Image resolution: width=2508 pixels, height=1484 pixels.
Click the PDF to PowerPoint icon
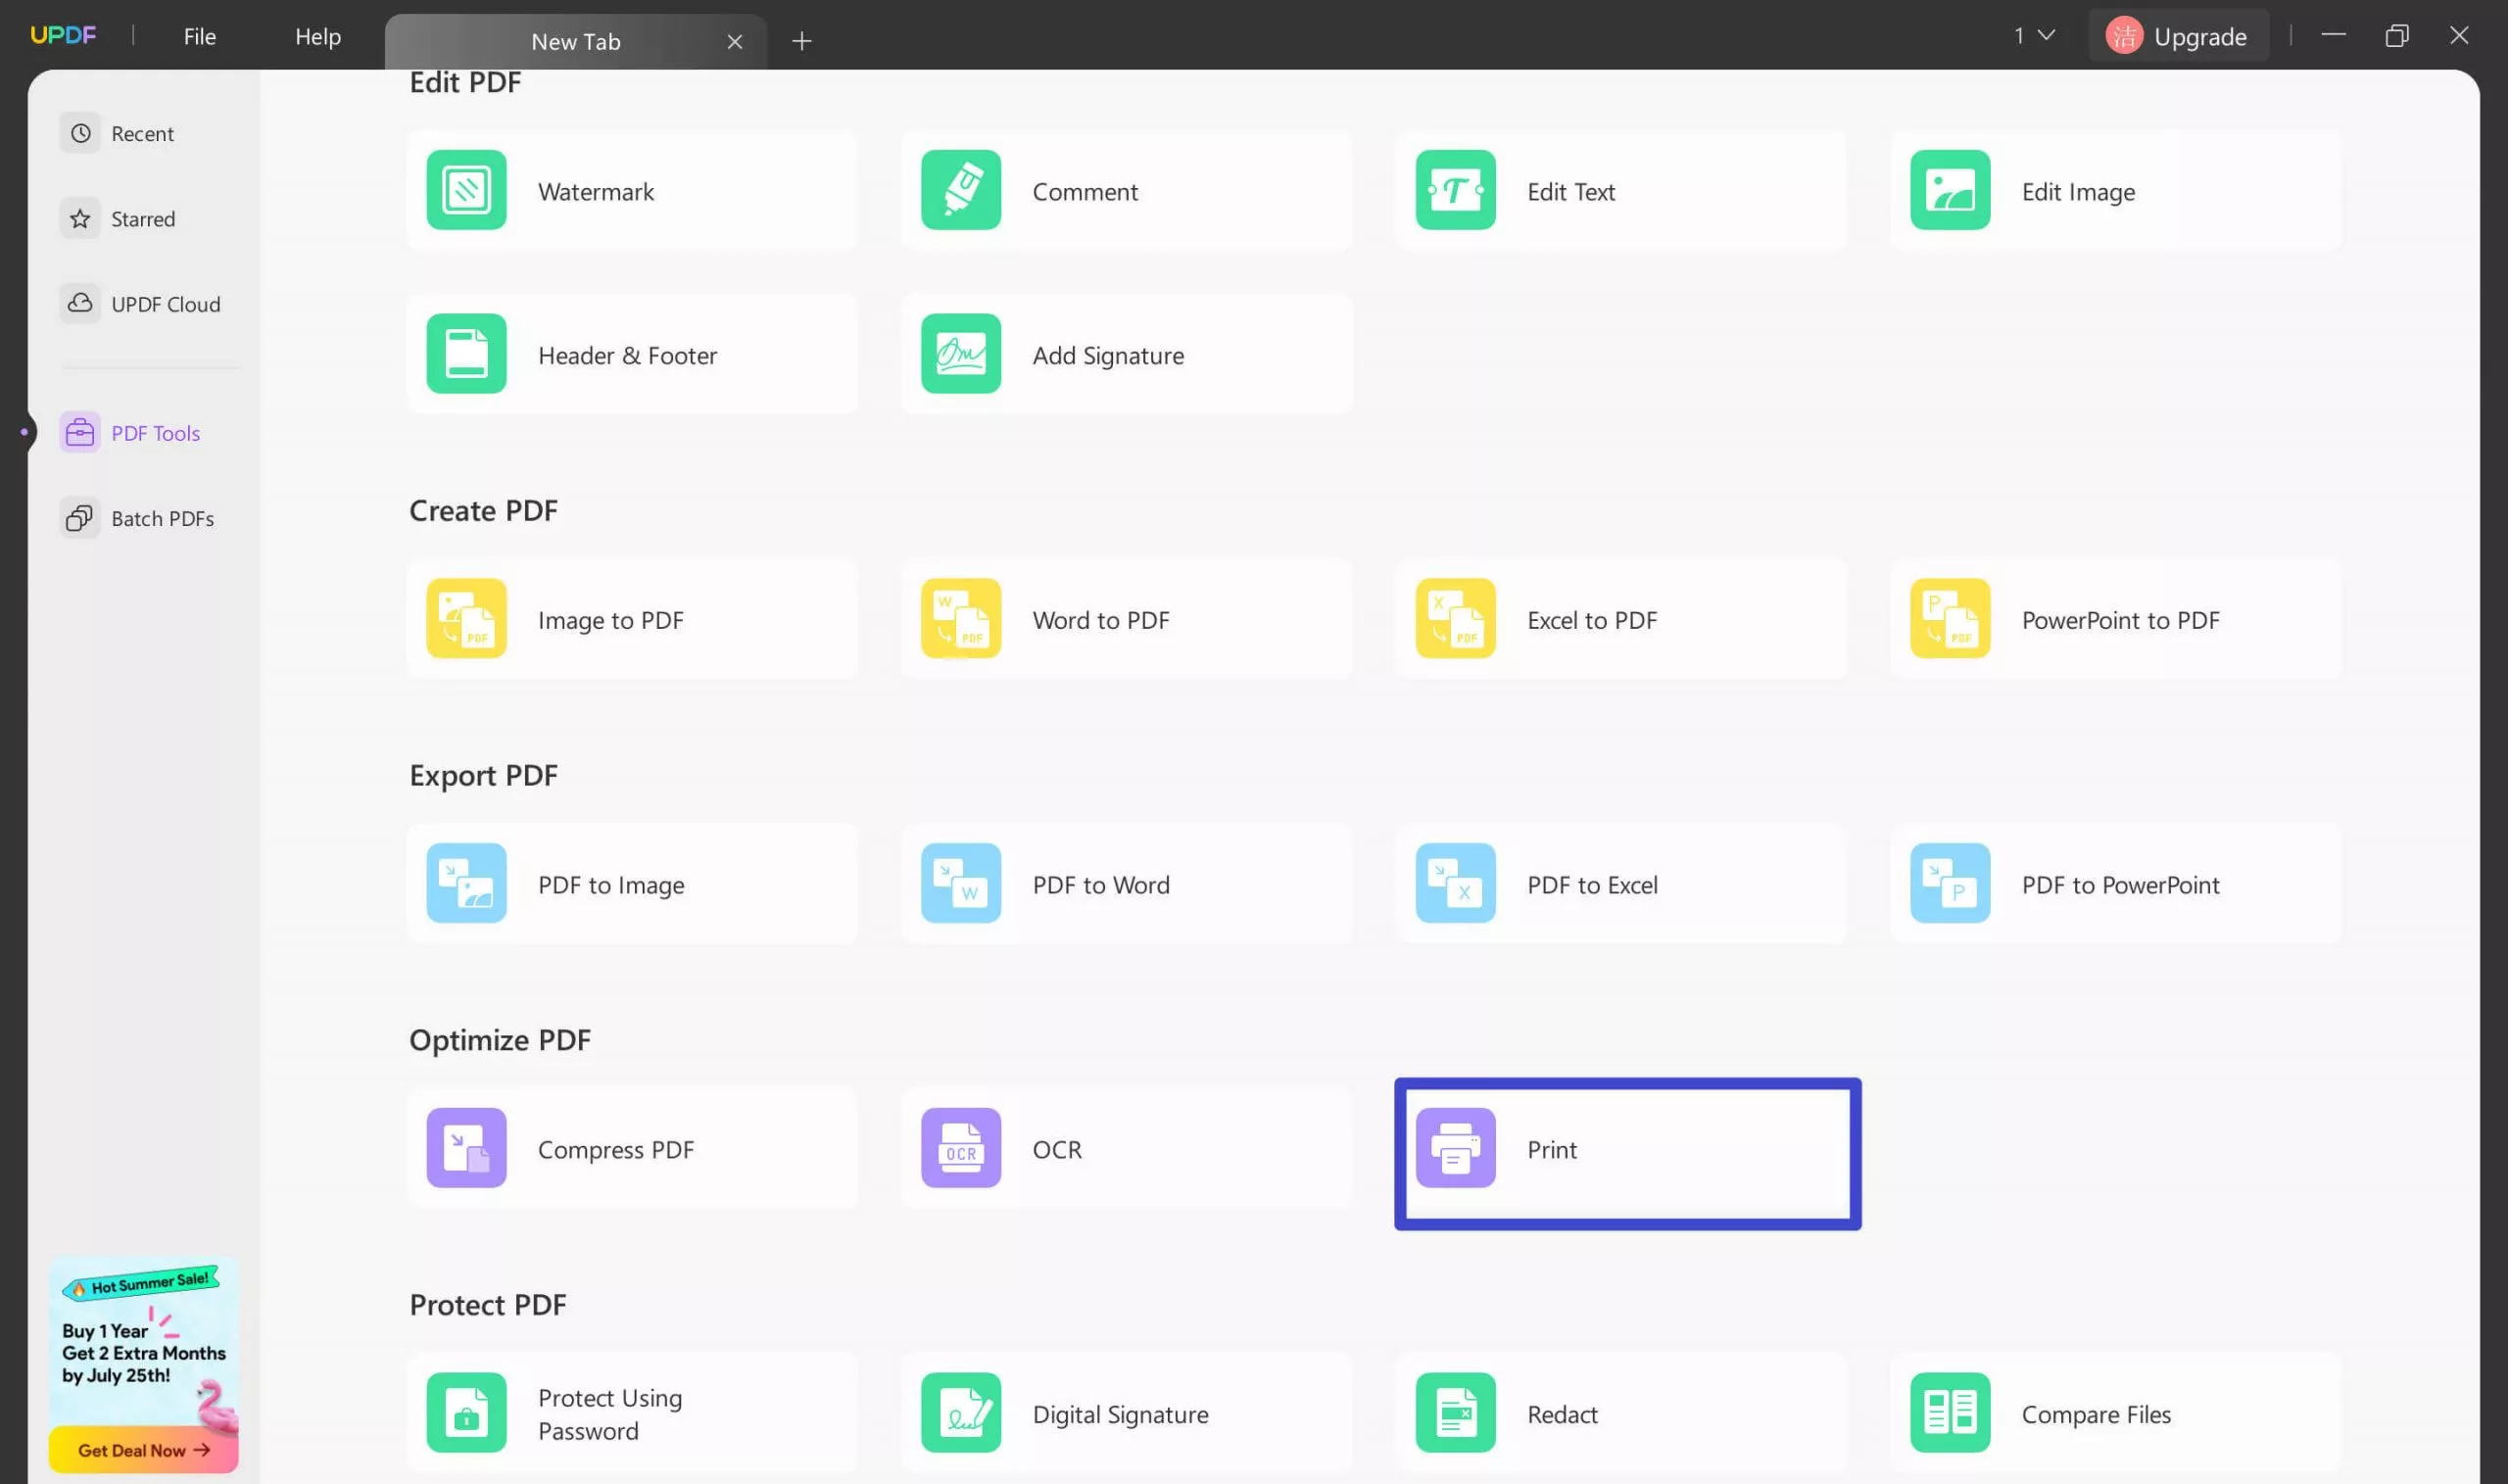click(x=1950, y=883)
